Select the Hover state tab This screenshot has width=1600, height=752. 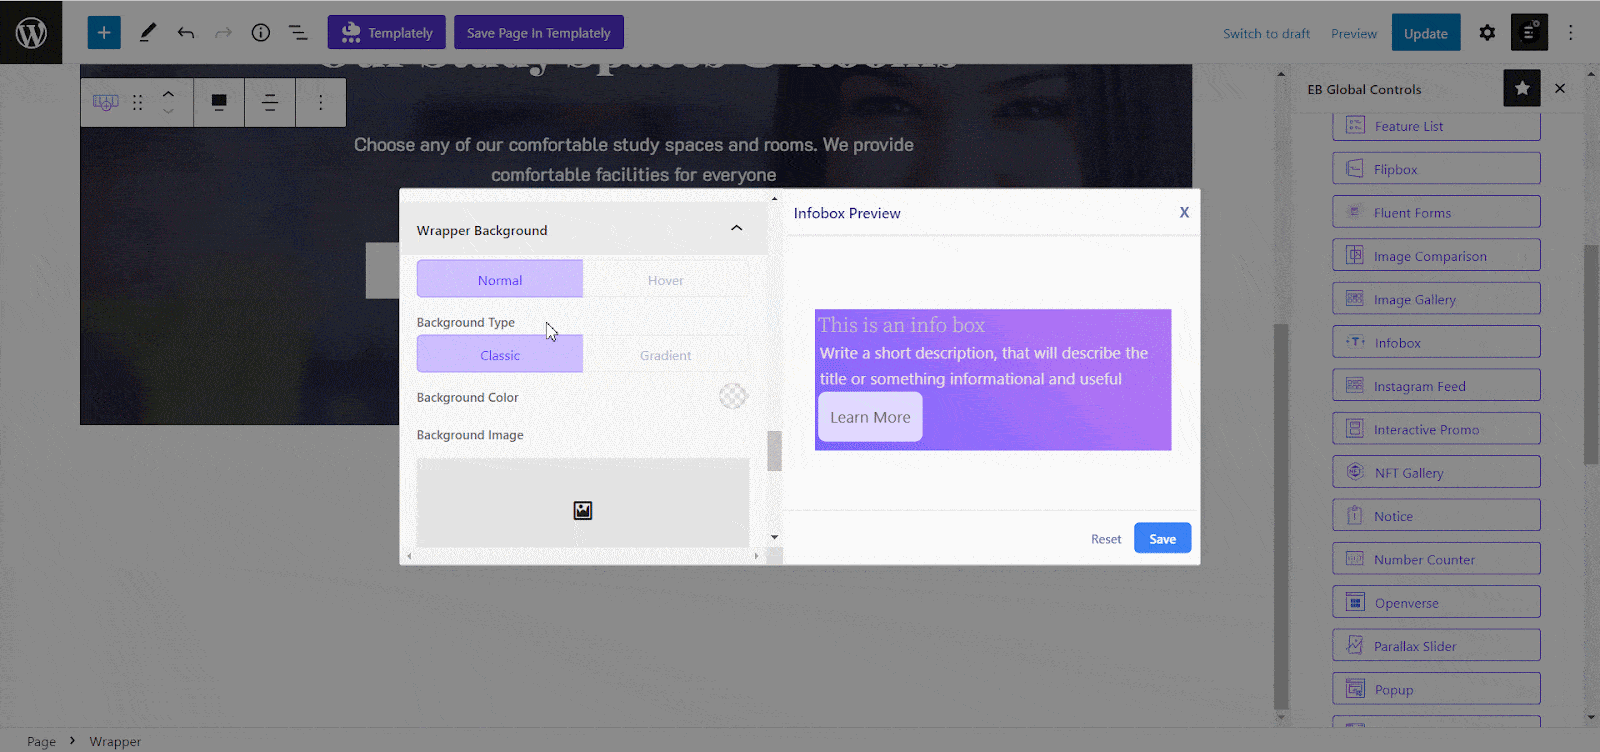pyautogui.click(x=666, y=279)
